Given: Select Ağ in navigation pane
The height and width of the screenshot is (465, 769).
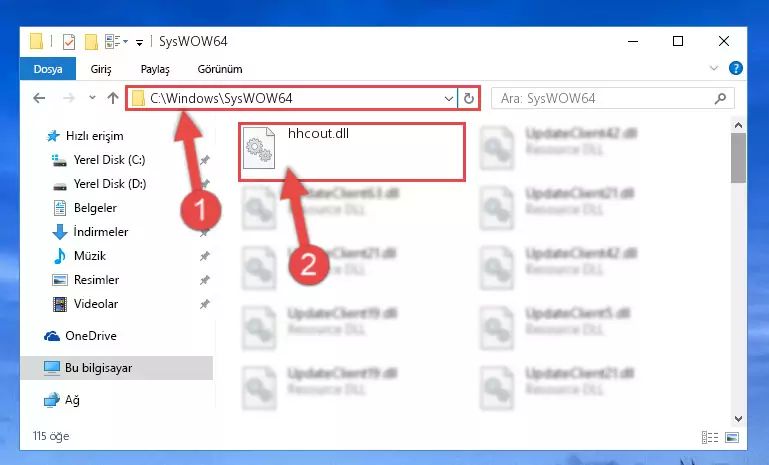Looking at the screenshot, I should (72, 400).
